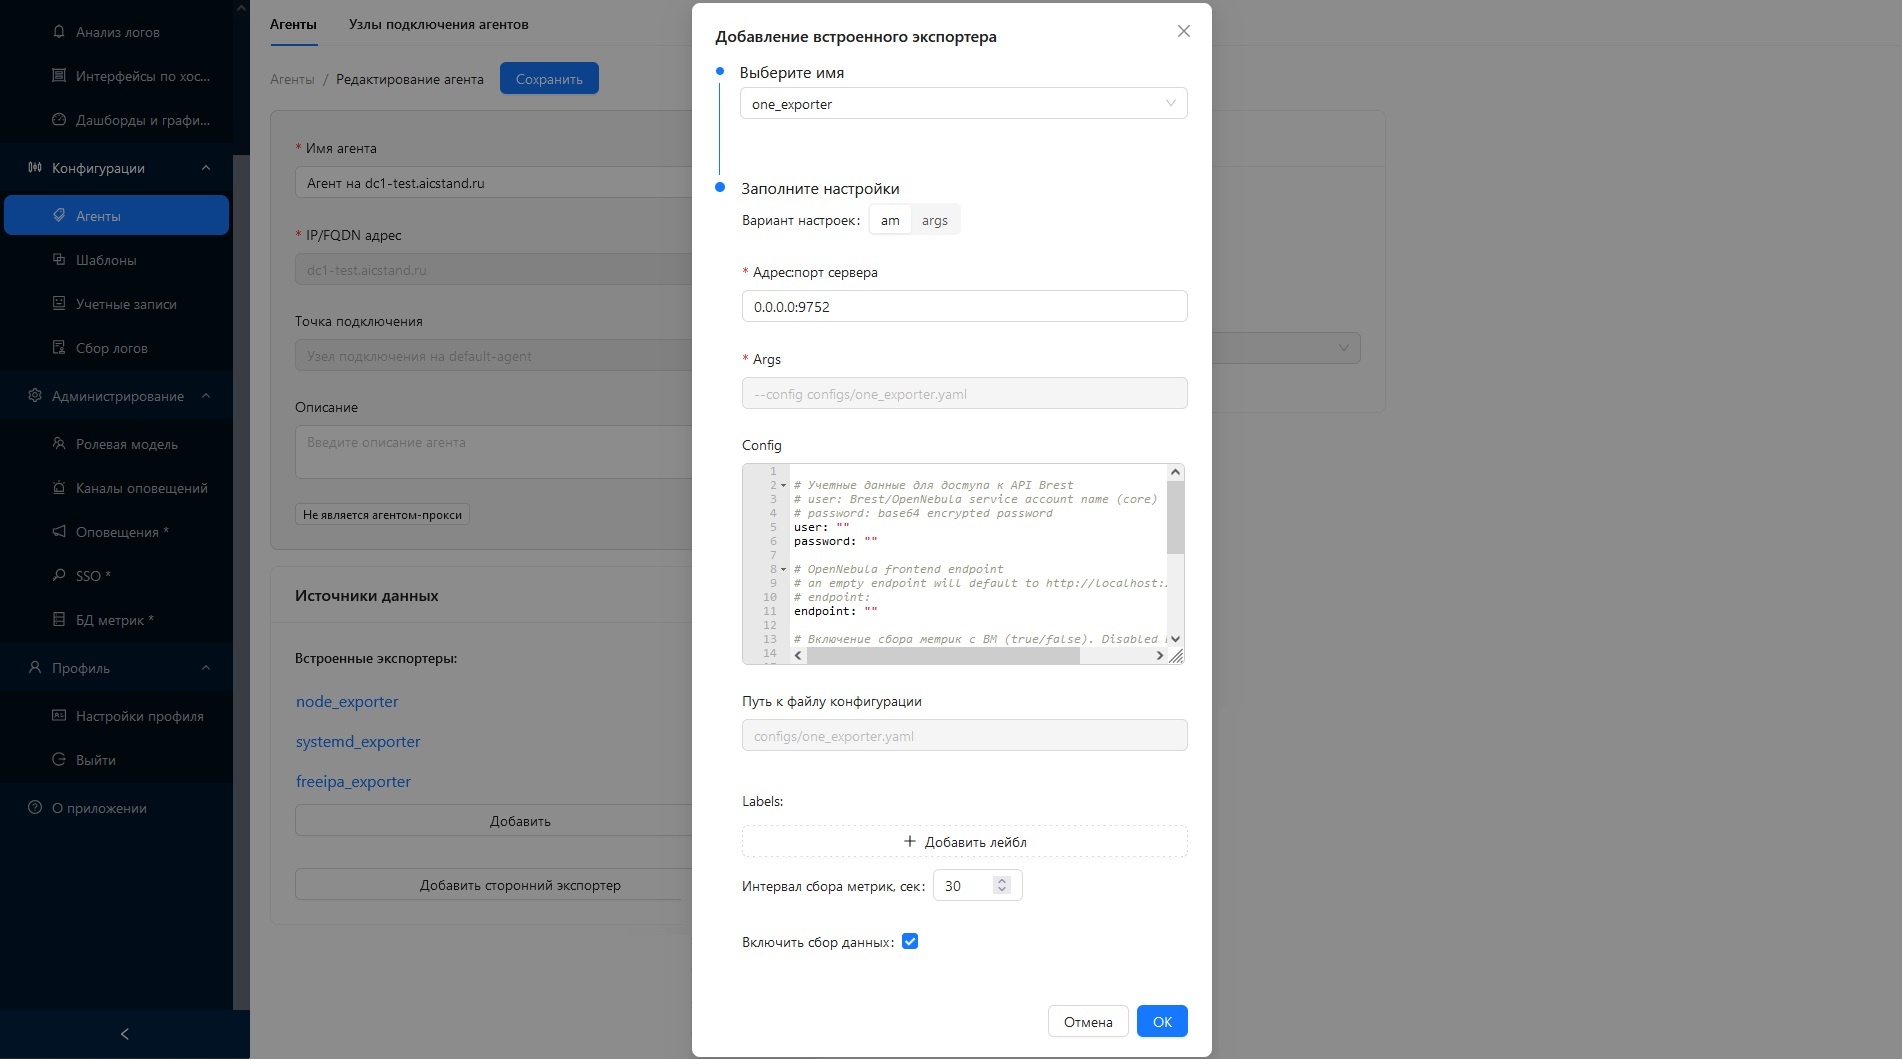
Task: Click the Агенты tag icon in sidebar
Action: pos(59,216)
